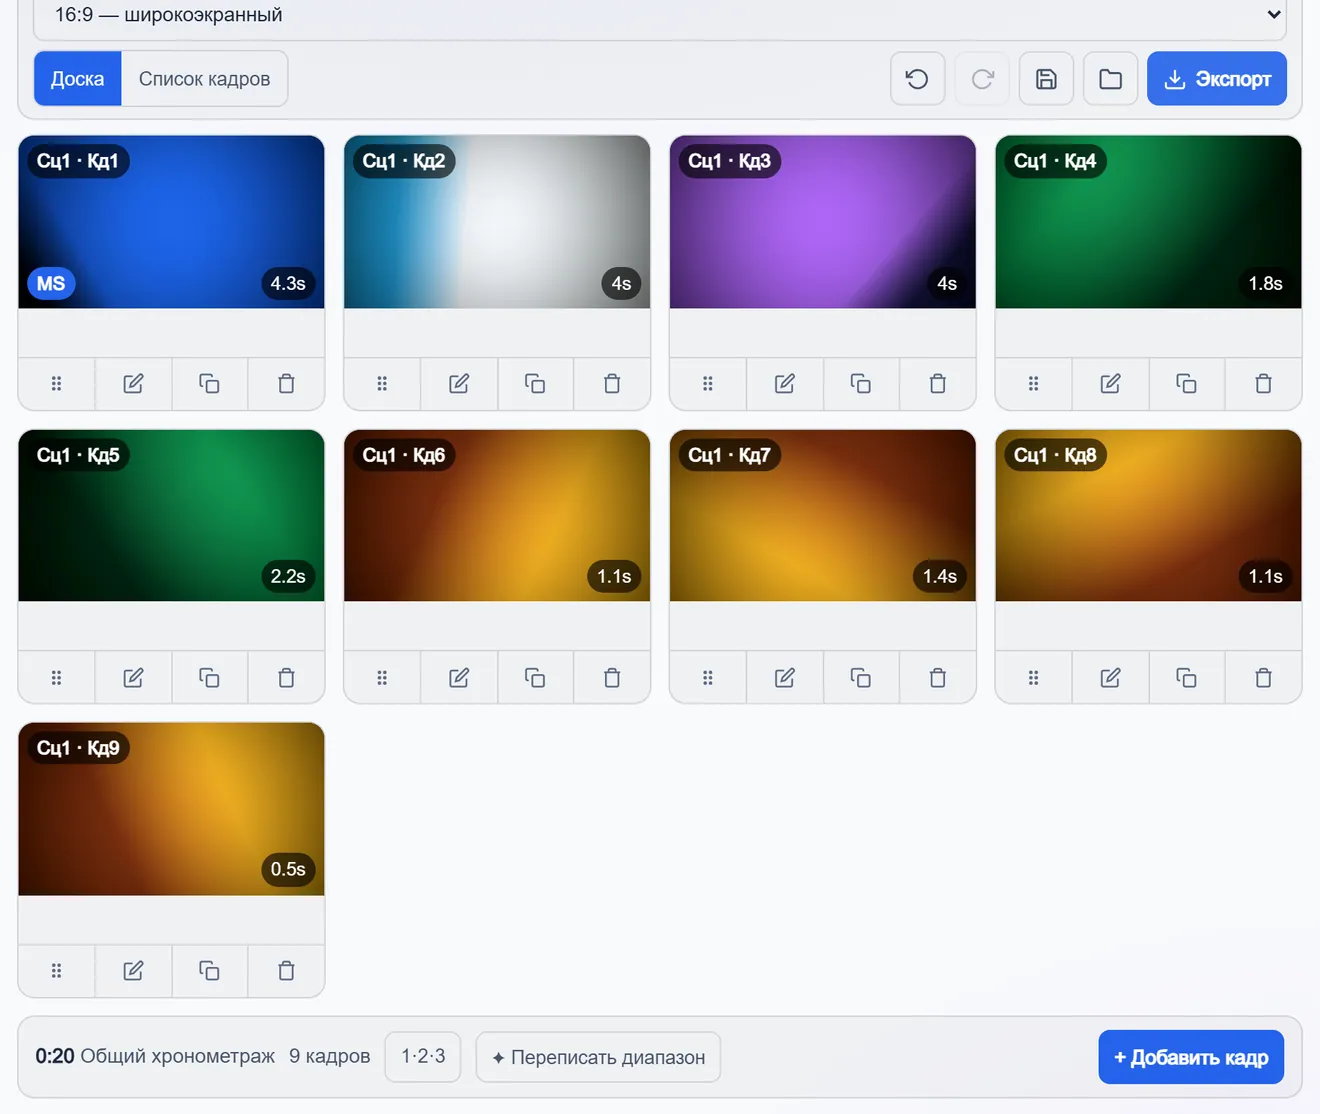Viewport: 1320px width, 1114px height.
Task: Switch to the Список кадров tab
Action: (204, 79)
